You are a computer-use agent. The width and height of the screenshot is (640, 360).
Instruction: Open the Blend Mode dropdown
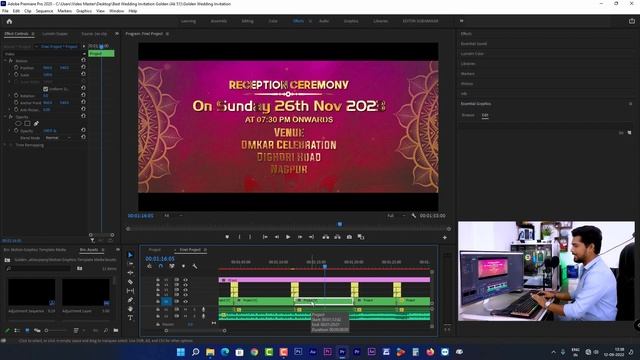coord(58,138)
